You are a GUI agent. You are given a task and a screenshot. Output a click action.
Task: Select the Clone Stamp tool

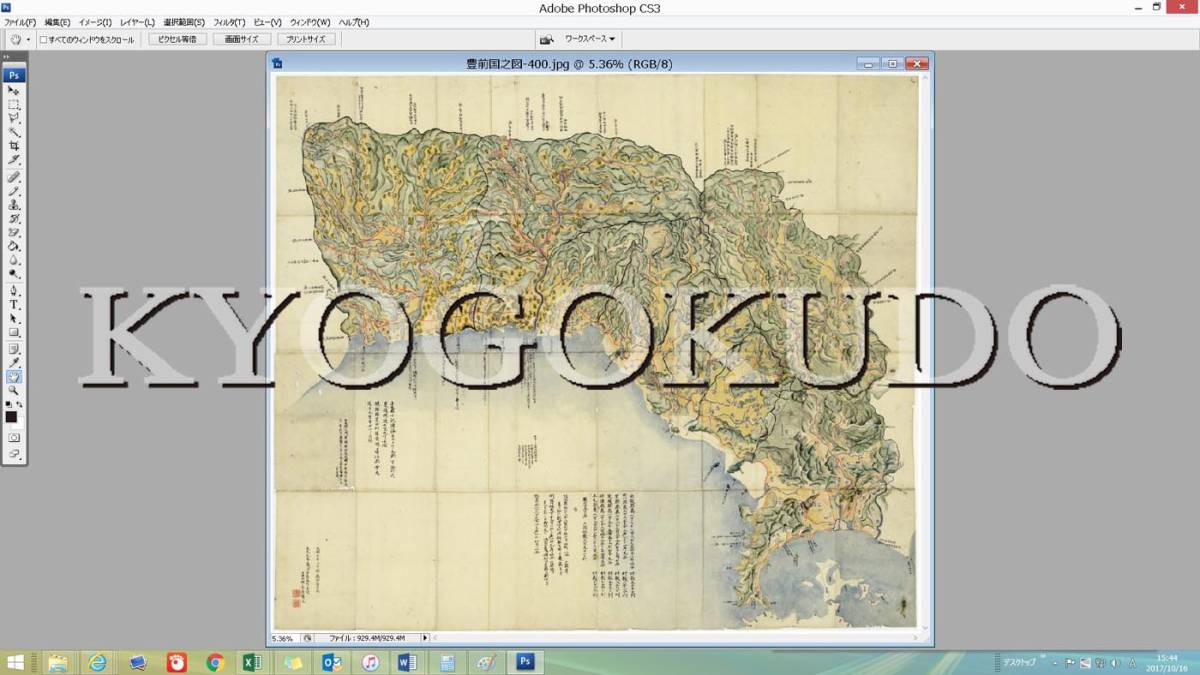(x=14, y=205)
